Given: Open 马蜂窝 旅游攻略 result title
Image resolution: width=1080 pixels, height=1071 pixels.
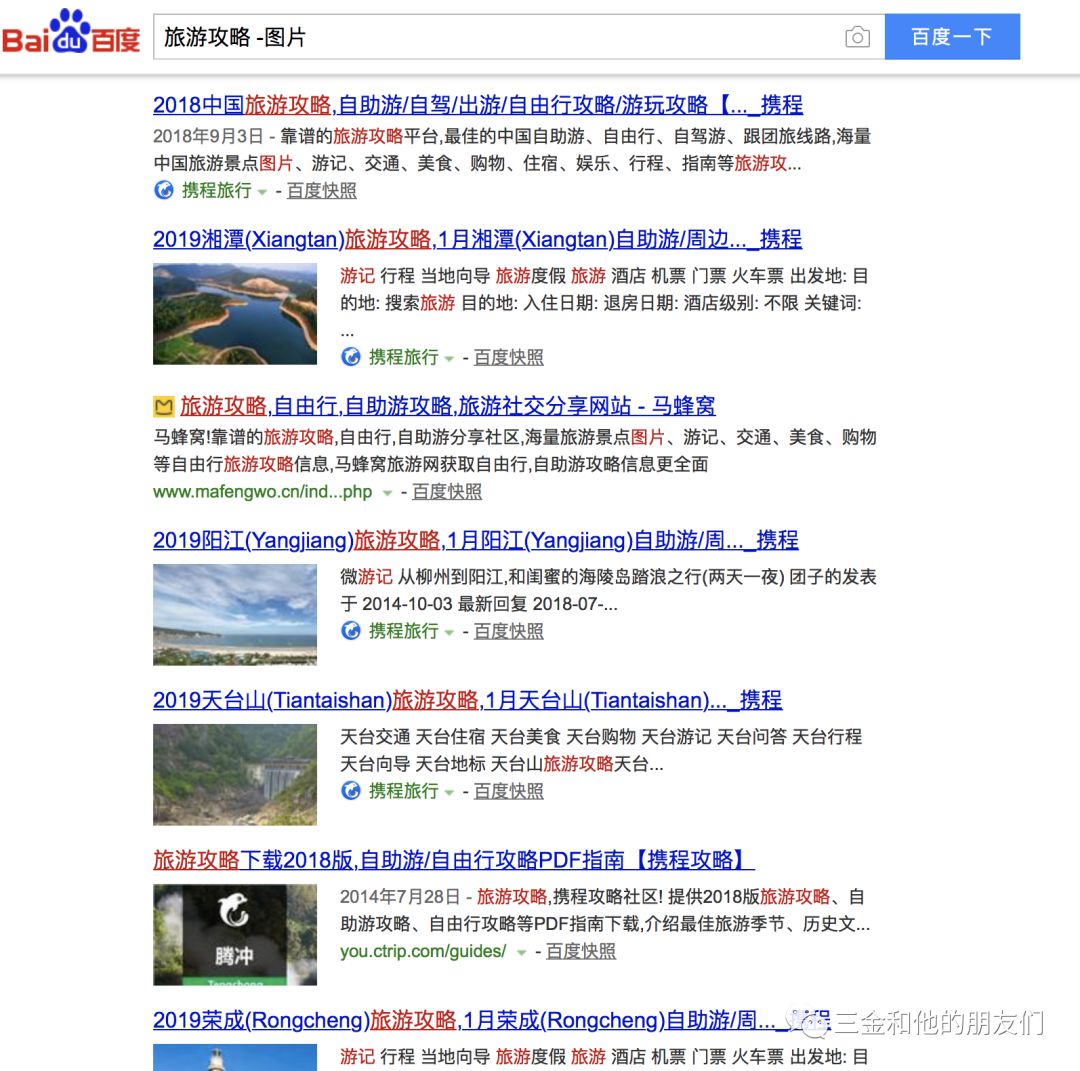Looking at the screenshot, I should [x=448, y=406].
